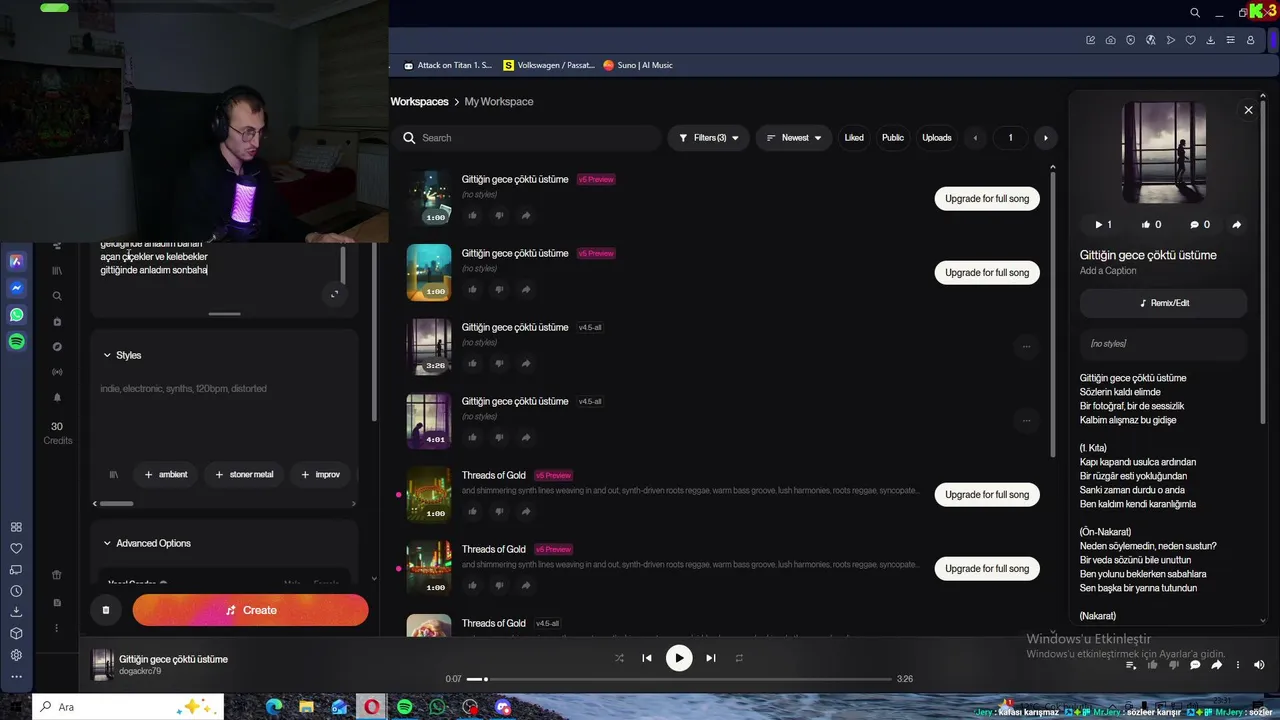
Task: Open Aria AI in the Opera sidebar
Action: click(x=16, y=261)
